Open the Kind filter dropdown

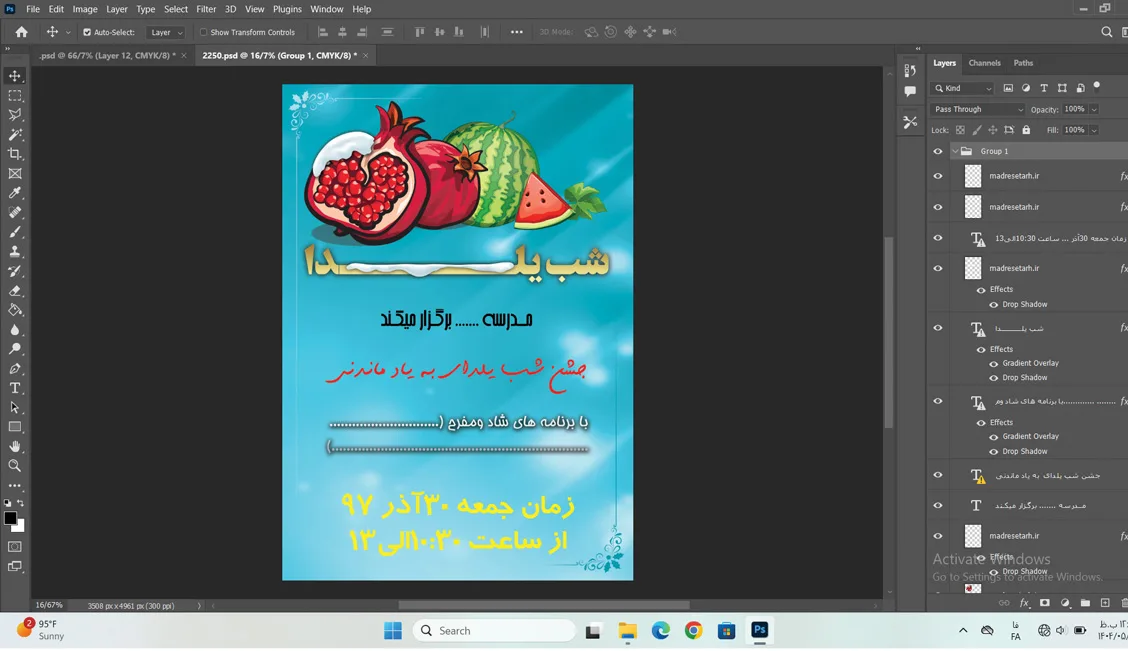click(963, 88)
